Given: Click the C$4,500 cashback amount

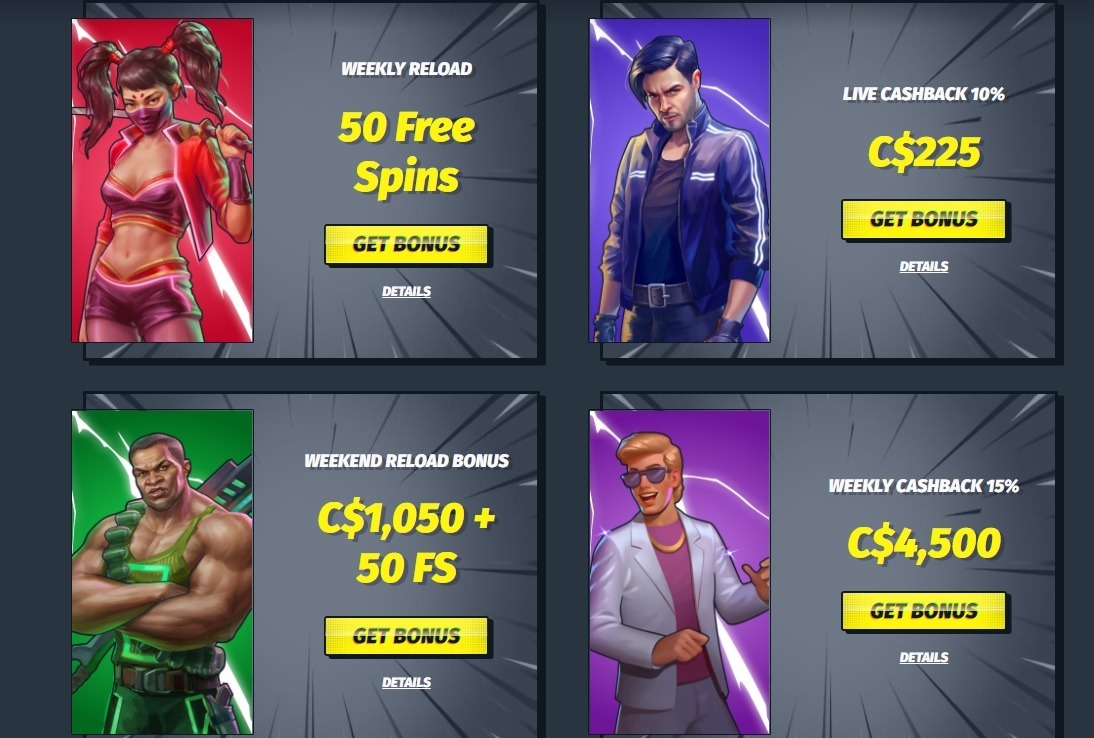Looking at the screenshot, I should tap(924, 544).
